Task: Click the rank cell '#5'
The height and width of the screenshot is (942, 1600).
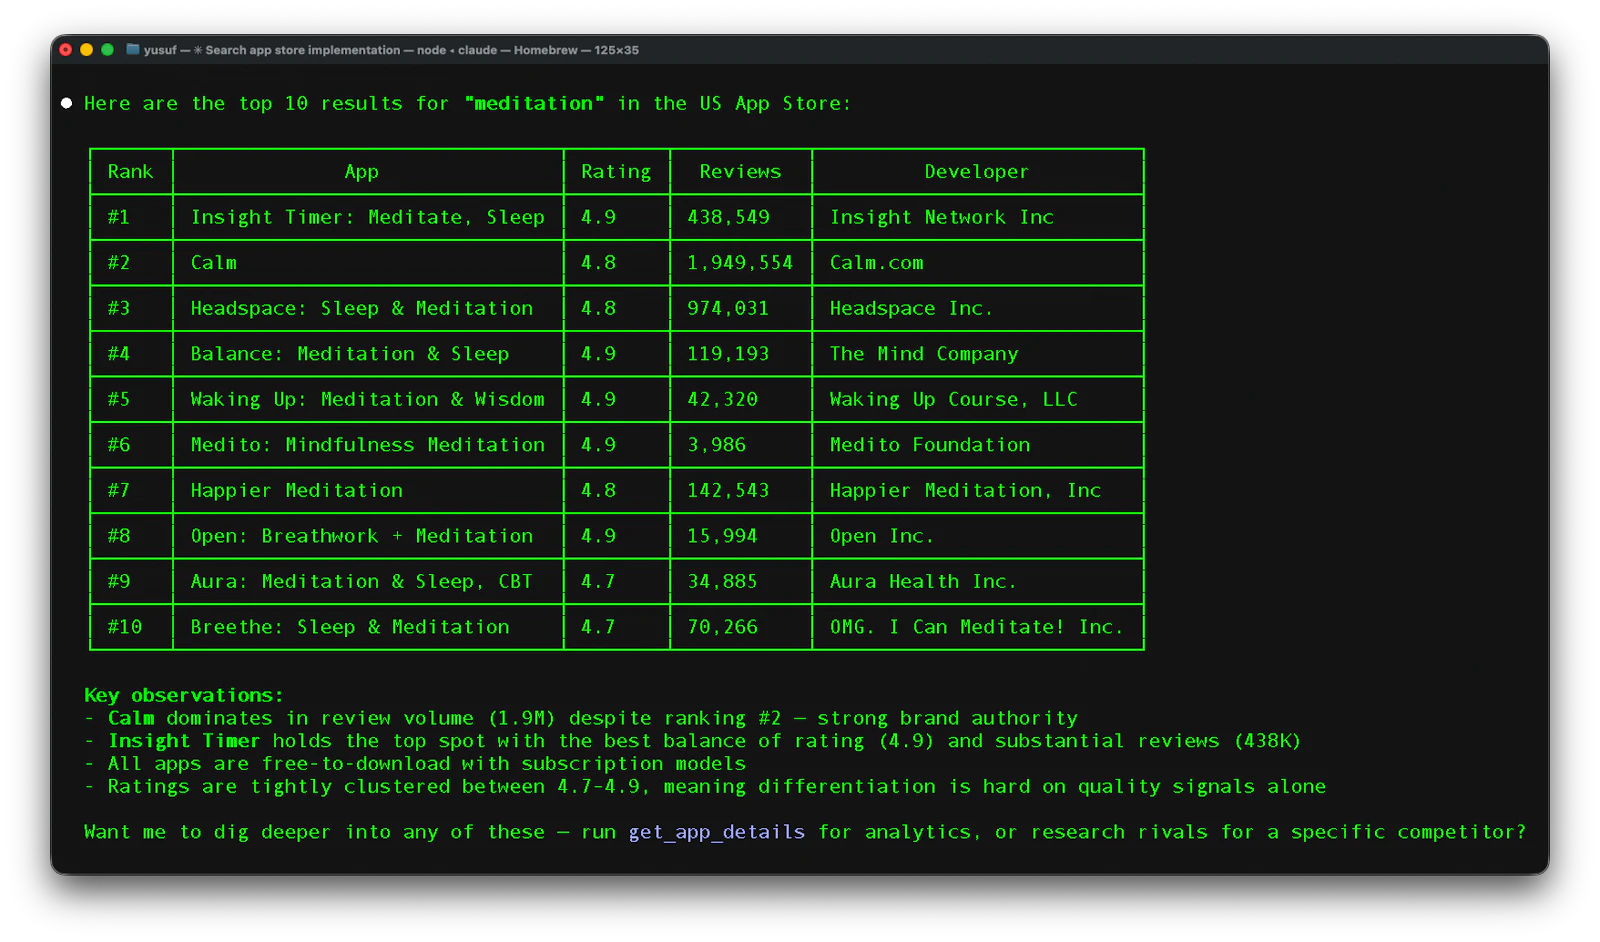Action: coord(119,399)
